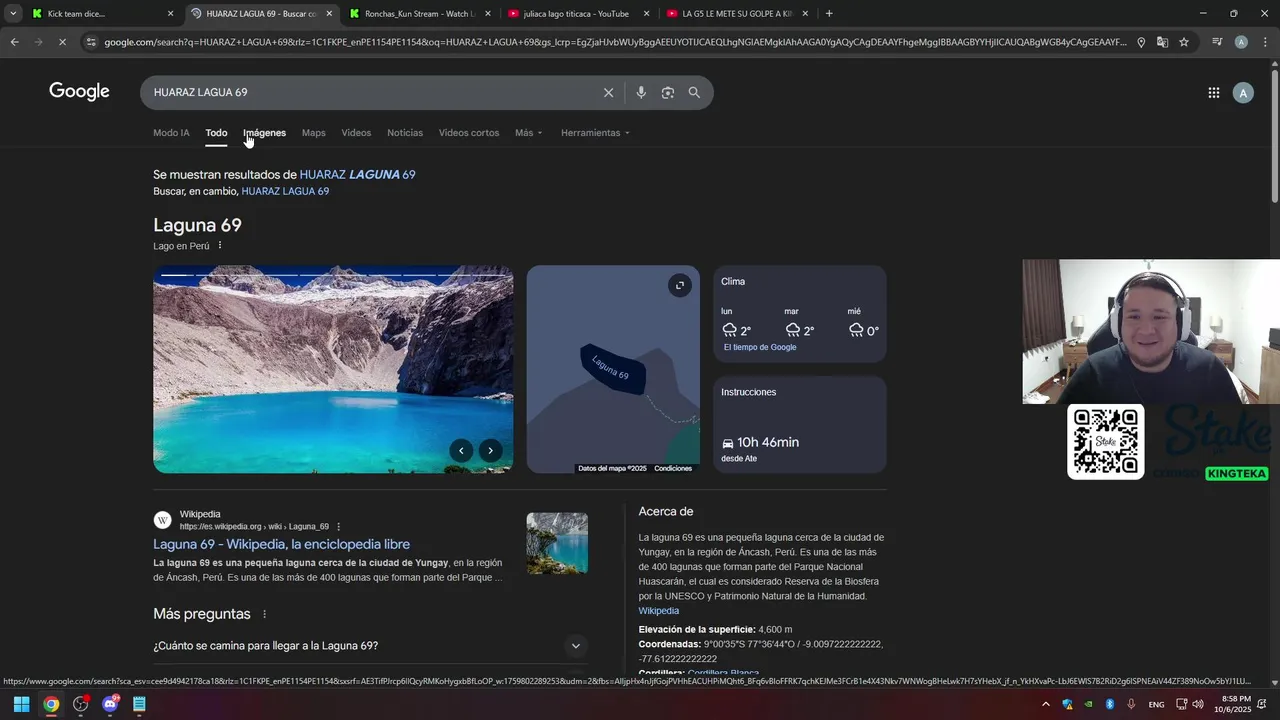Expand the Más search filters dropdown
The image size is (1280, 720).
click(x=529, y=133)
